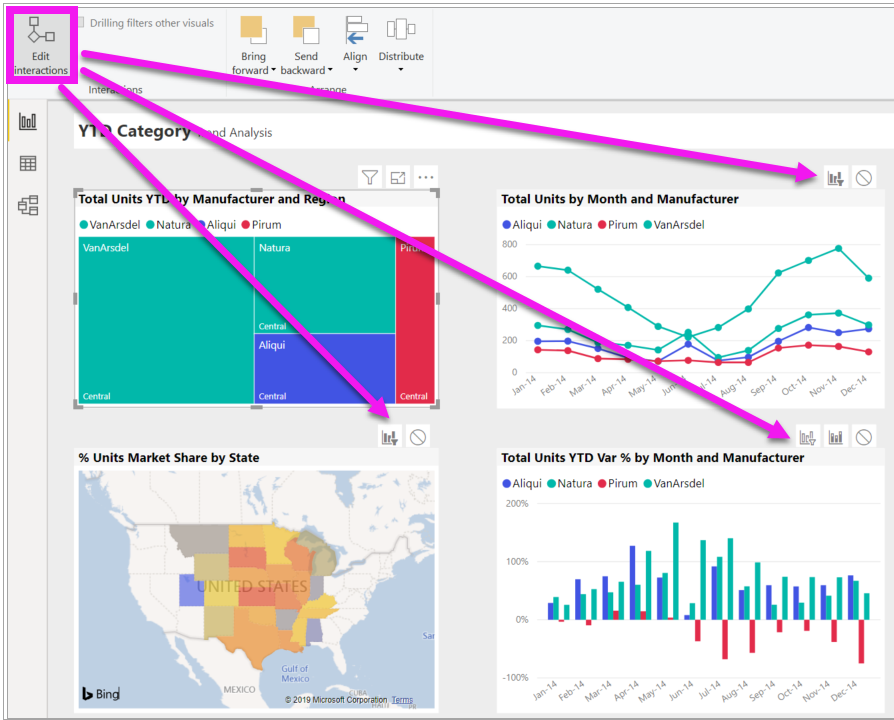
Task: Set filter interaction on the YTD Var % chart
Action: coord(807,437)
